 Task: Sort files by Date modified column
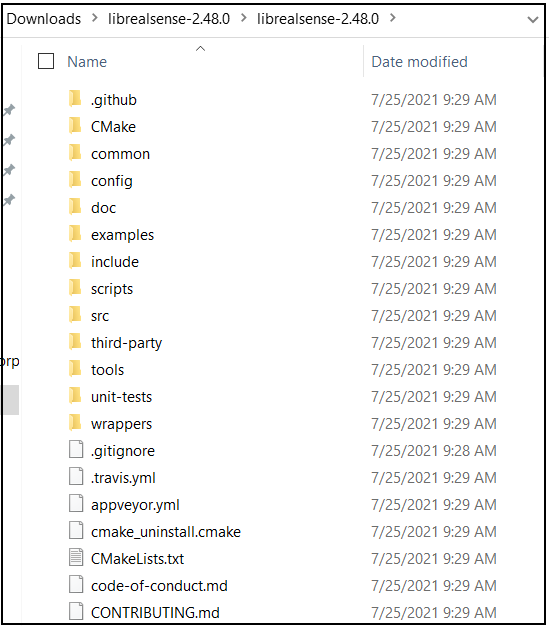tap(419, 62)
